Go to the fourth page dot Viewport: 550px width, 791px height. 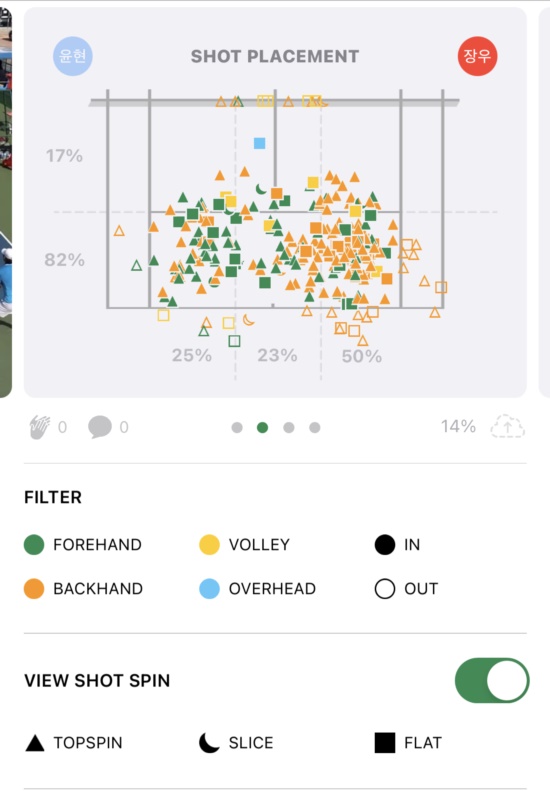[314, 428]
